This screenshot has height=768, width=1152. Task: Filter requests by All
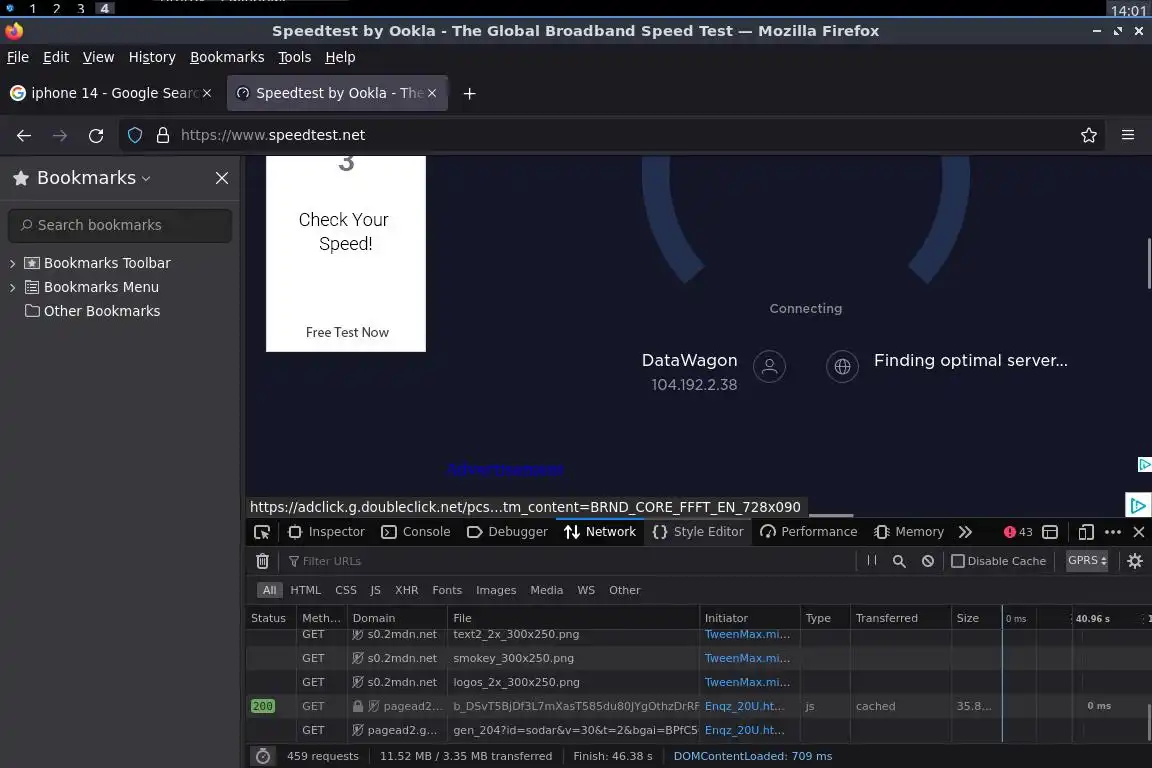[x=270, y=590]
